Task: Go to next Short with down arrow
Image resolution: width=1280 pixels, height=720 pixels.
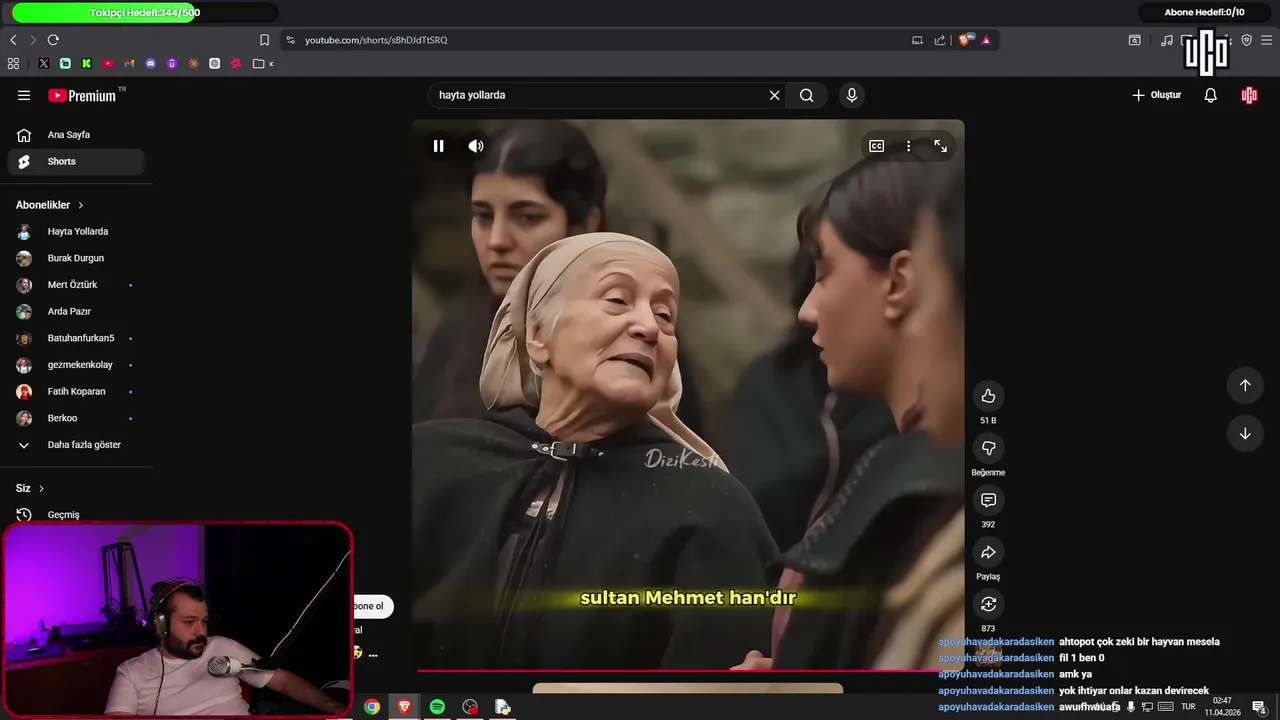Action: coord(1245,433)
